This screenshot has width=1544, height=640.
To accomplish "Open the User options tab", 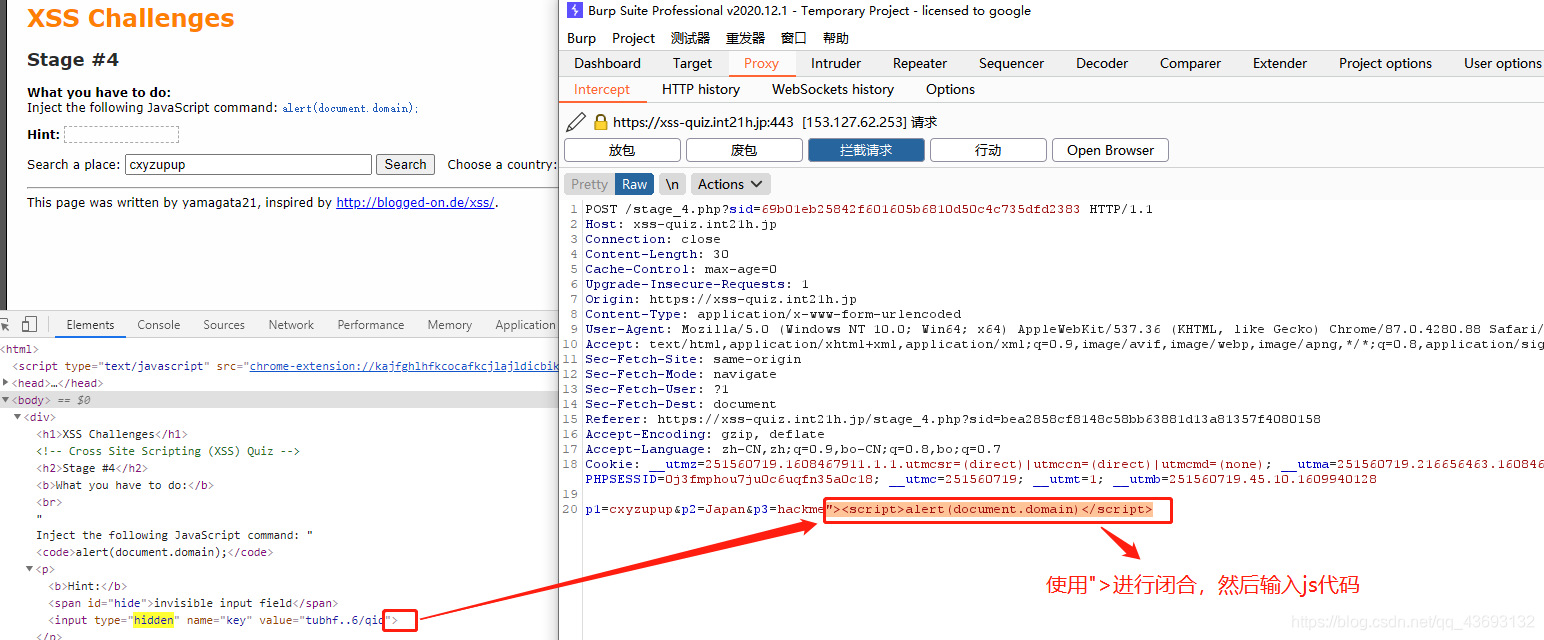I will (x=1502, y=63).
